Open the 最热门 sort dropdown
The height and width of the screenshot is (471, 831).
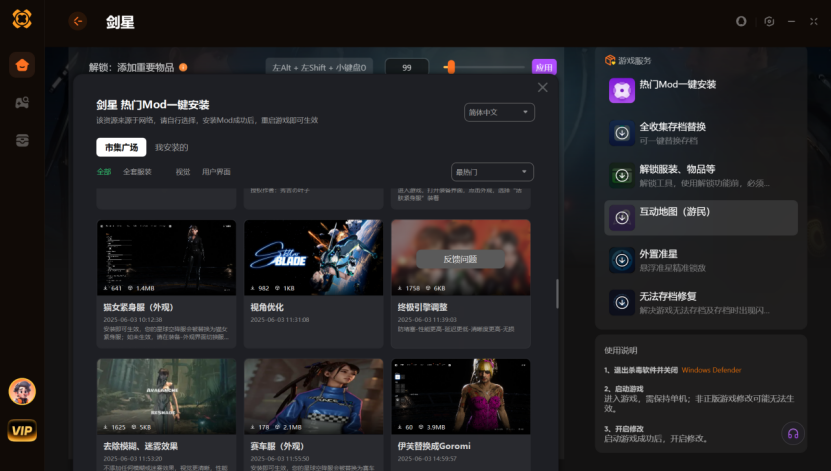492,172
